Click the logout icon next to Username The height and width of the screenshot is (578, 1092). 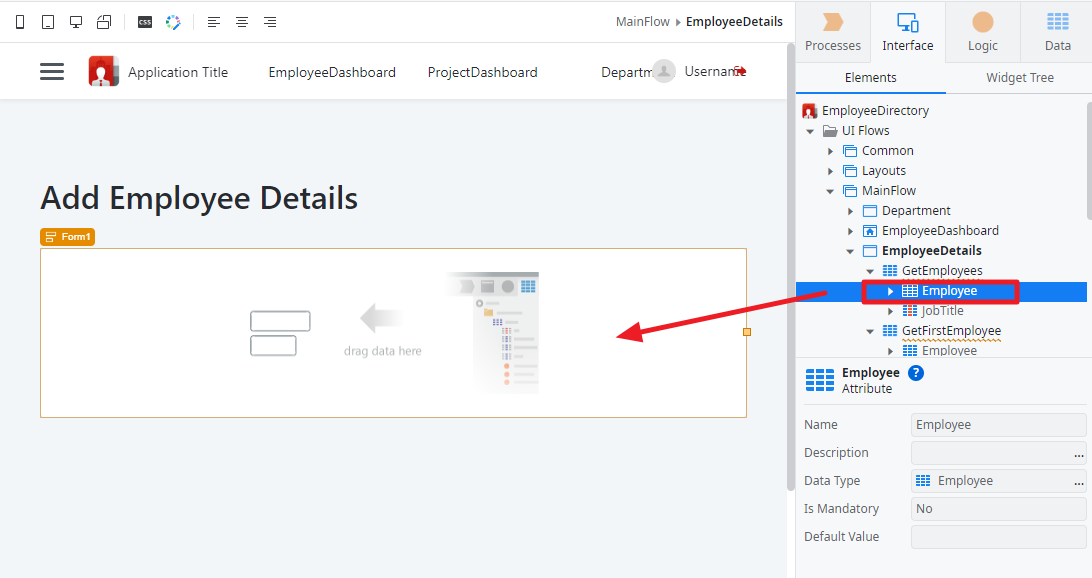click(740, 71)
